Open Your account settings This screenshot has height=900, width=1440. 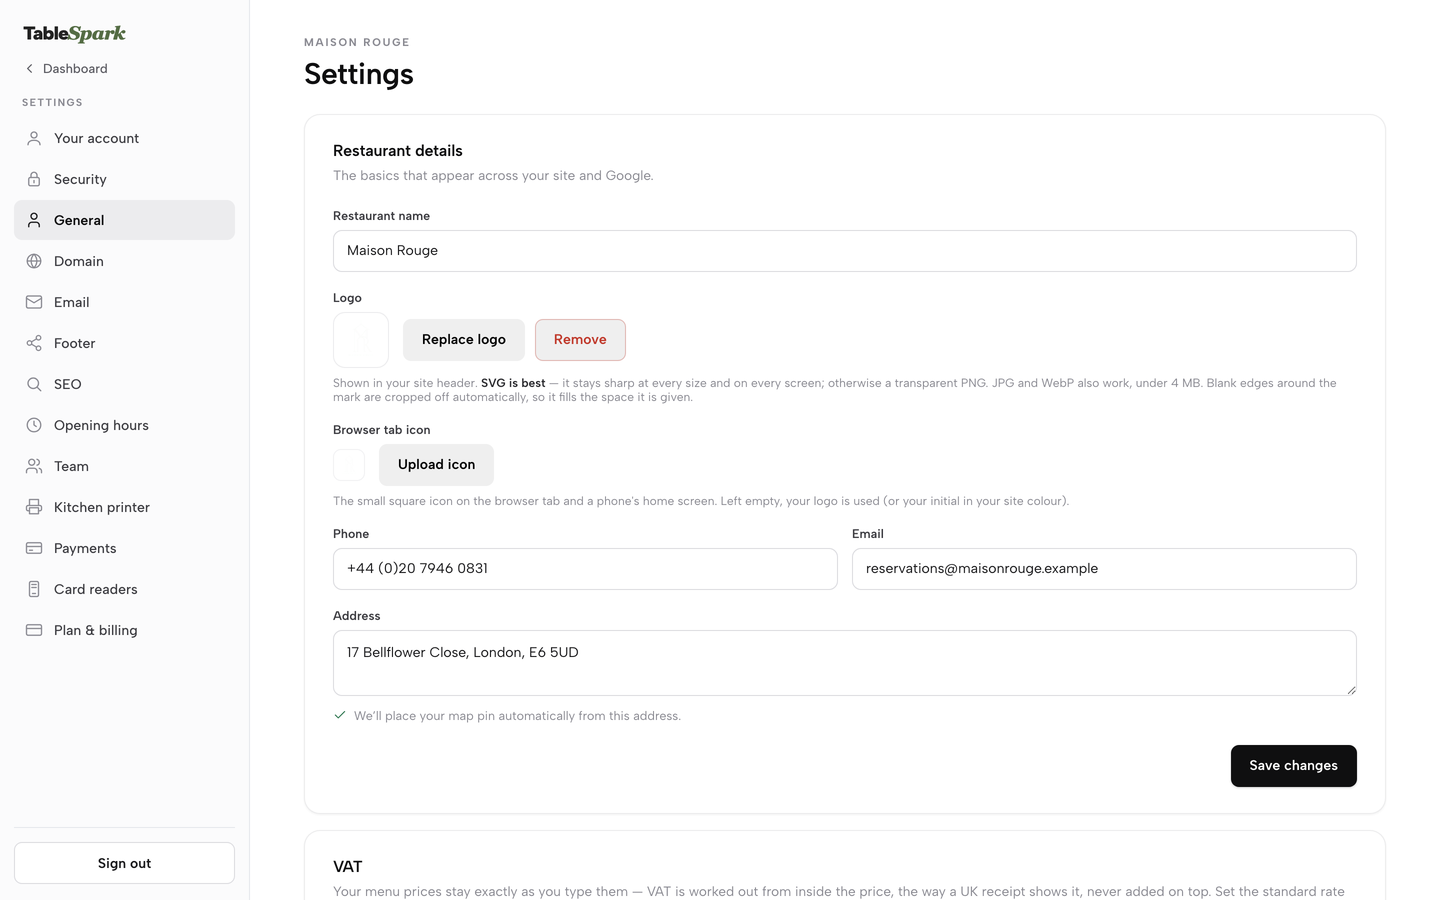[124, 138]
